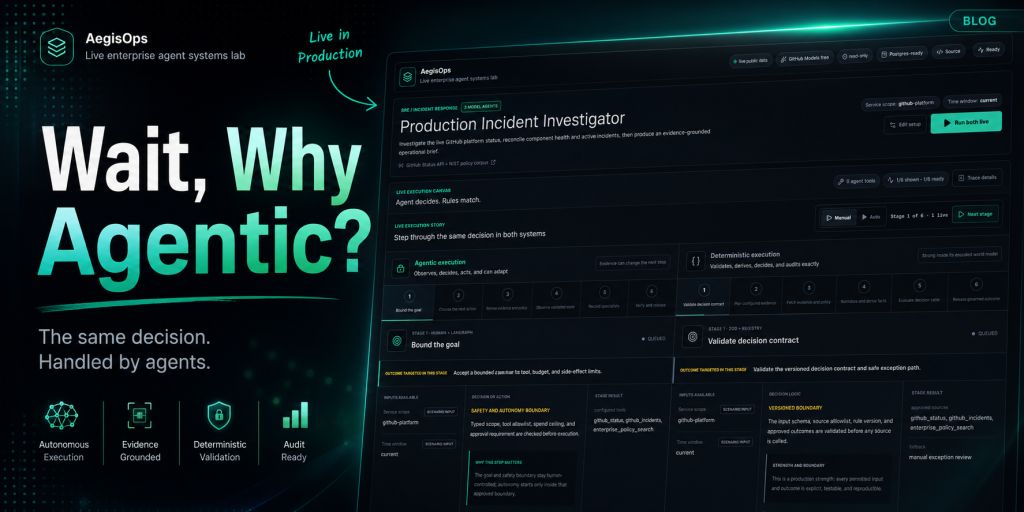Click the Strong inside its encoded world model tag

pyautogui.click(x=959, y=255)
